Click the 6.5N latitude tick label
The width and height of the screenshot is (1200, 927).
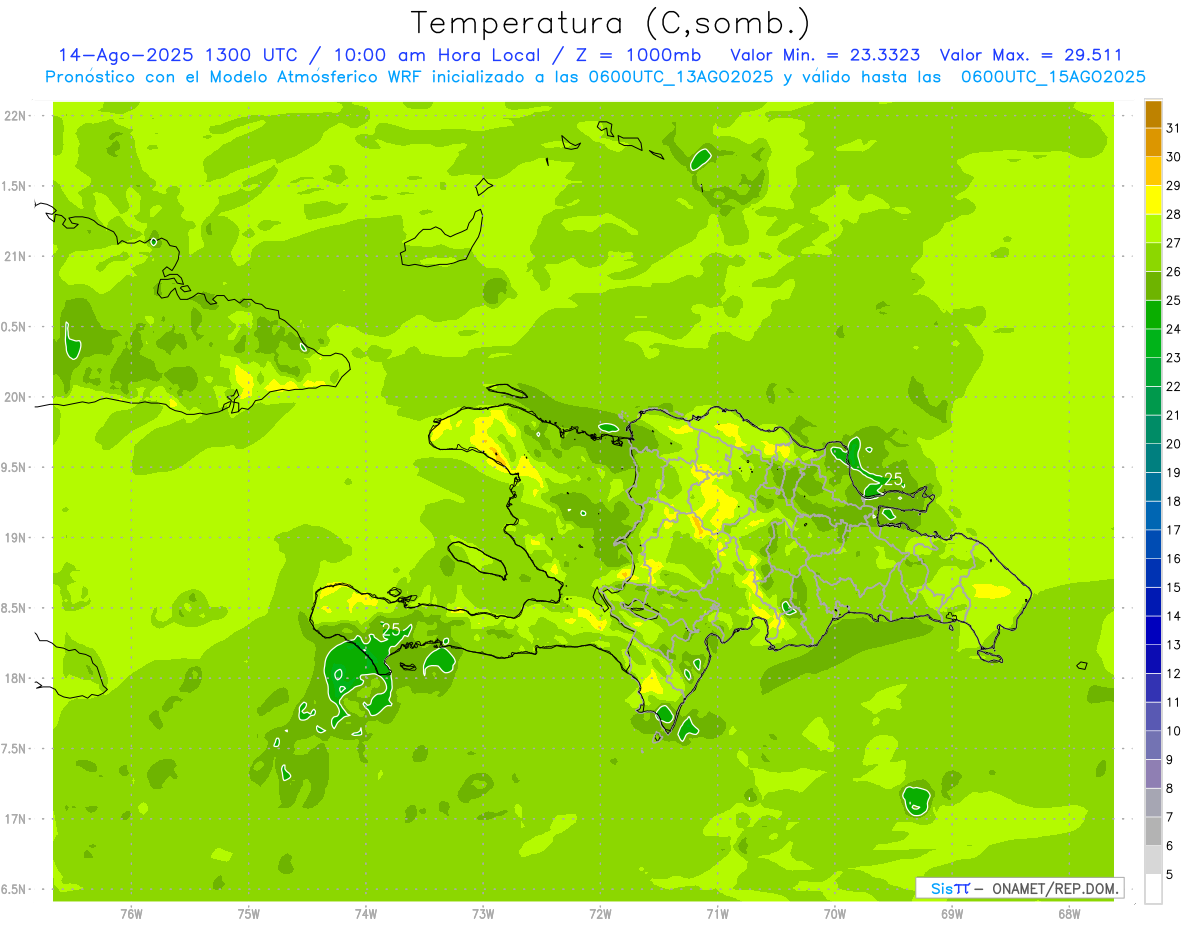click(x=16, y=889)
